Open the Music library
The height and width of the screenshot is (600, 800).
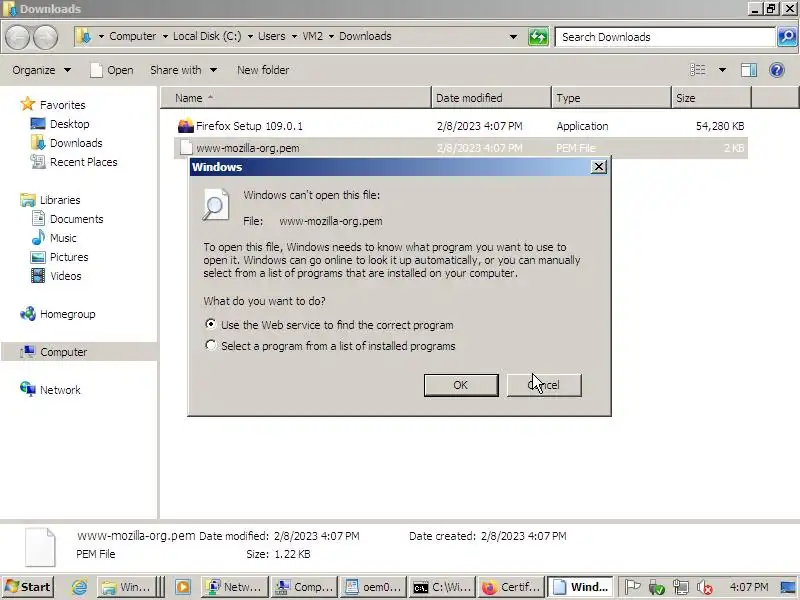(x=63, y=238)
